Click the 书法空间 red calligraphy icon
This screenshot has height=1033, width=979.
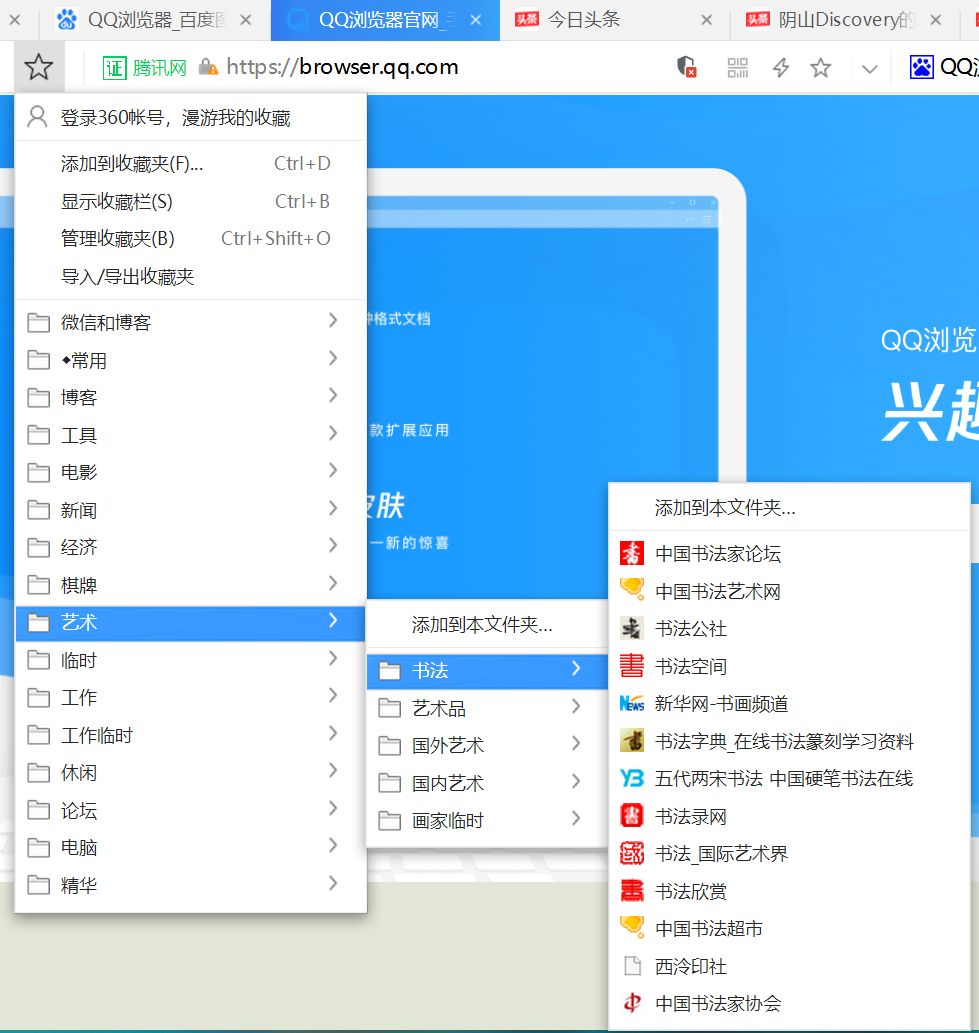tap(633, 666)
